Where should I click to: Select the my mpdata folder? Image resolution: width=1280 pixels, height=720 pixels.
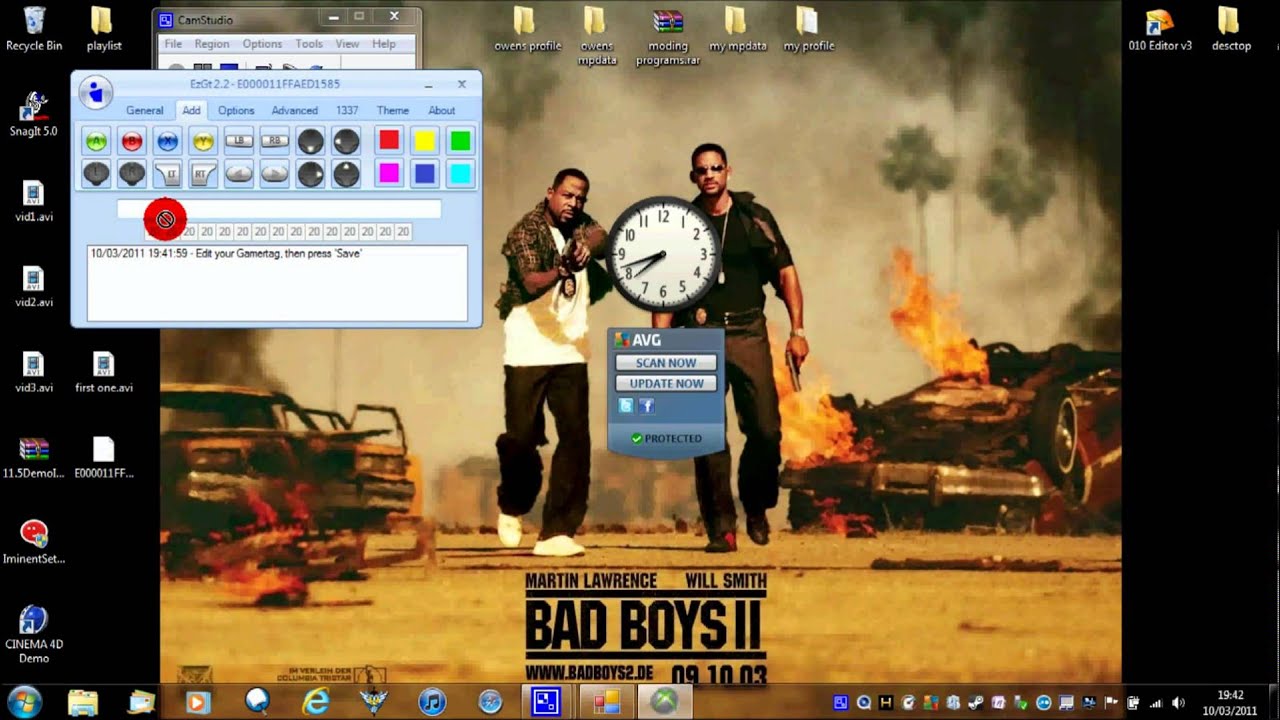pyautogui.click(x=737, y=29)
